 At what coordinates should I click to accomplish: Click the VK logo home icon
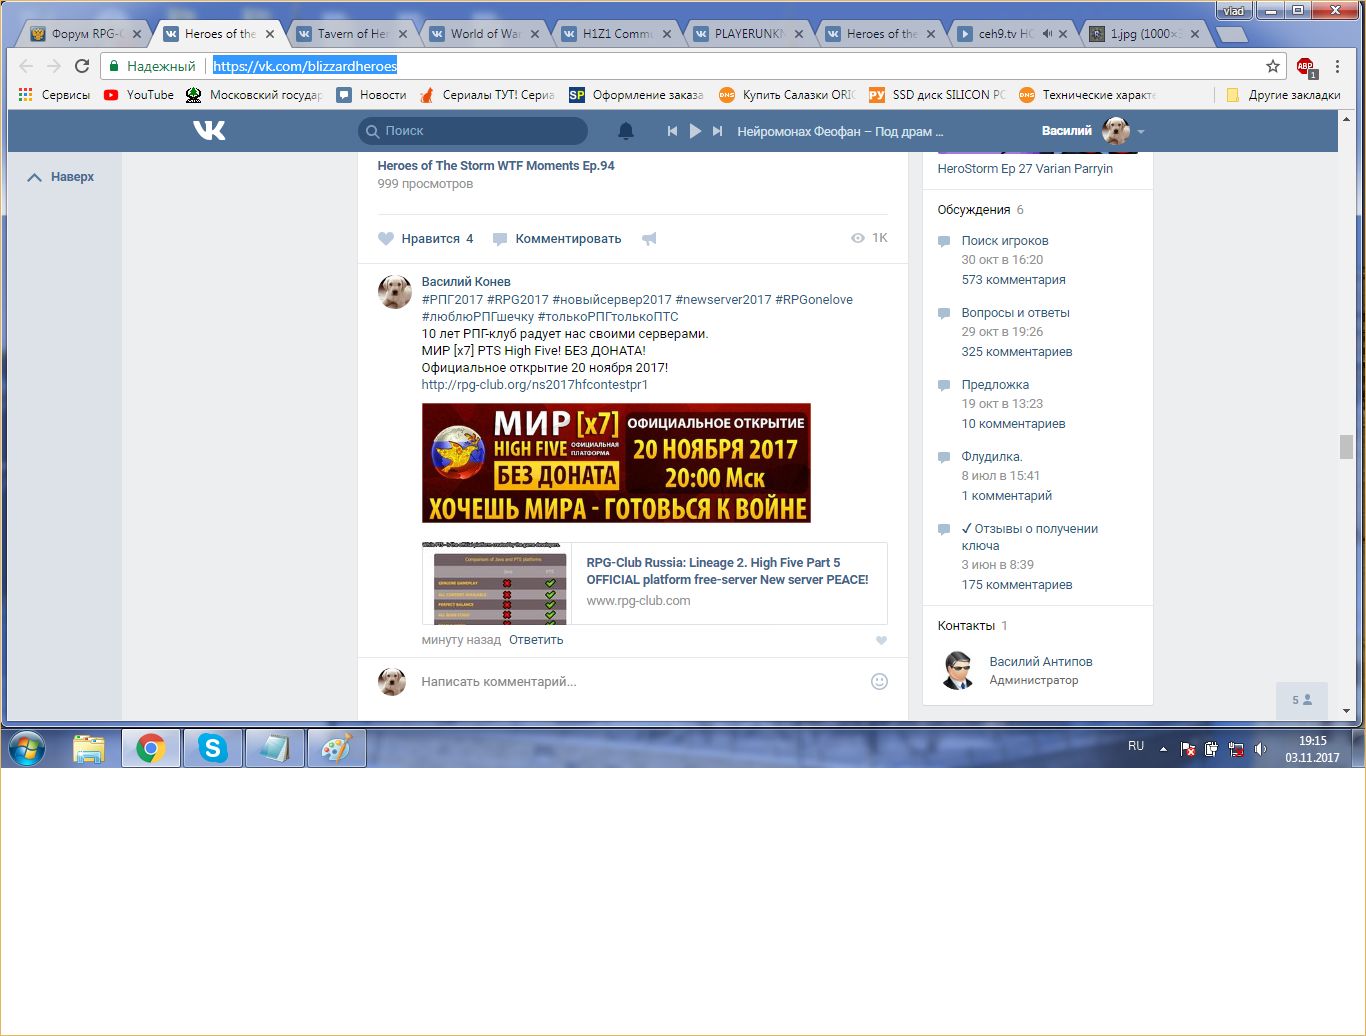tap(209, 131)
